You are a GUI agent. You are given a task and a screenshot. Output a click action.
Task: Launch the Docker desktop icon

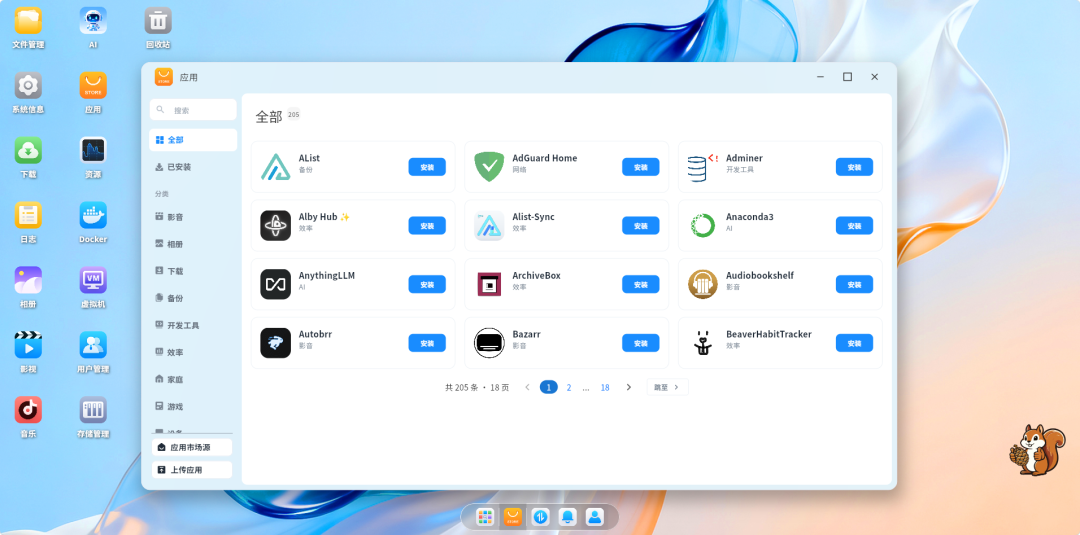click(x=93, y=215)
